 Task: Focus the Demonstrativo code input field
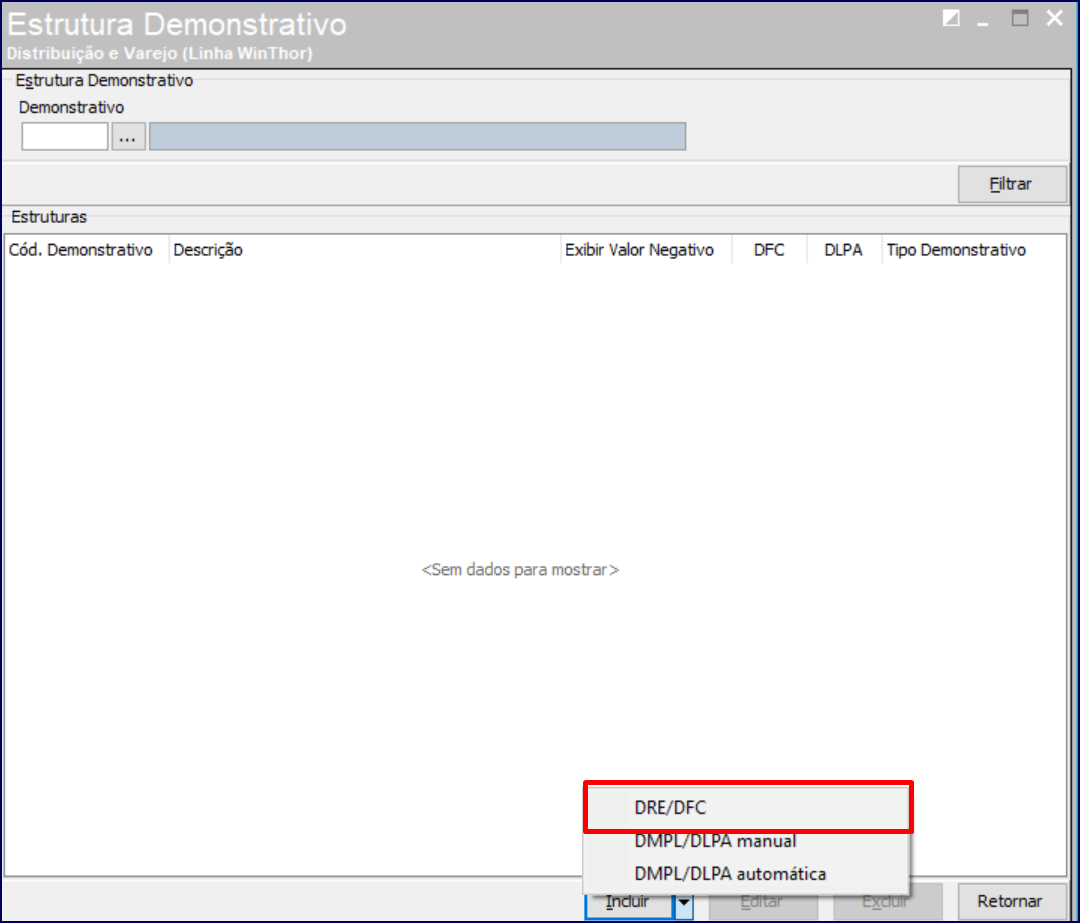[65, 136]
